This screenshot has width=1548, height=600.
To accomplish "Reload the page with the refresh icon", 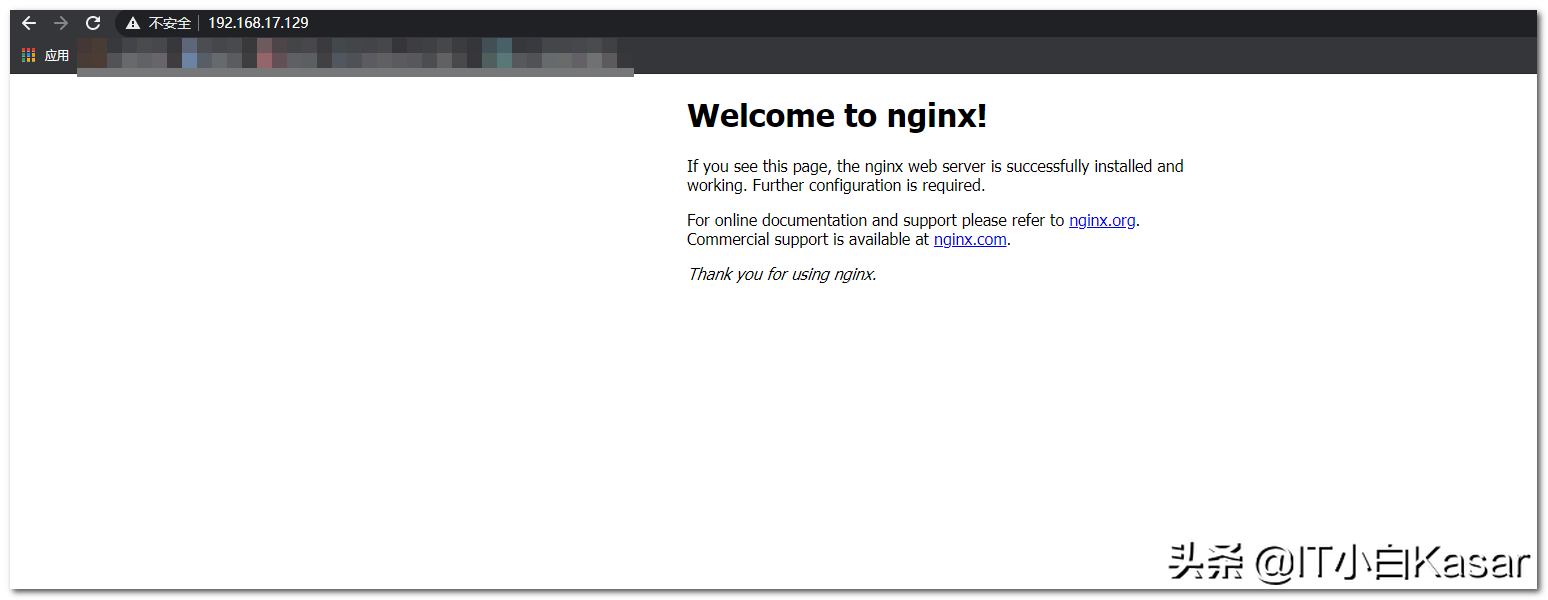I will 93,23.
